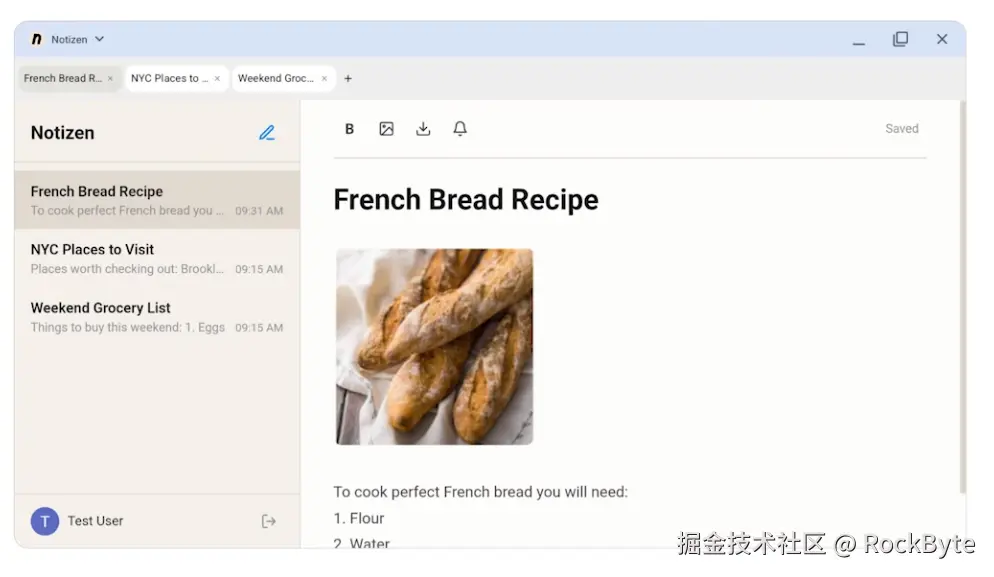This screenshot has width=994, height=577.
Task: Select the French Bread Recipe note
Action: pyautogui.click(x=157, y=200)
